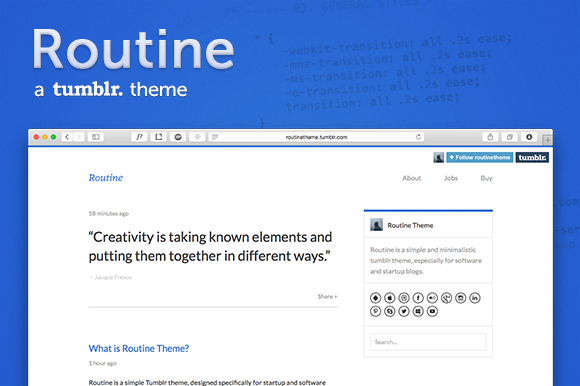Expand the Share + option on quote

[x=327, y=297]
